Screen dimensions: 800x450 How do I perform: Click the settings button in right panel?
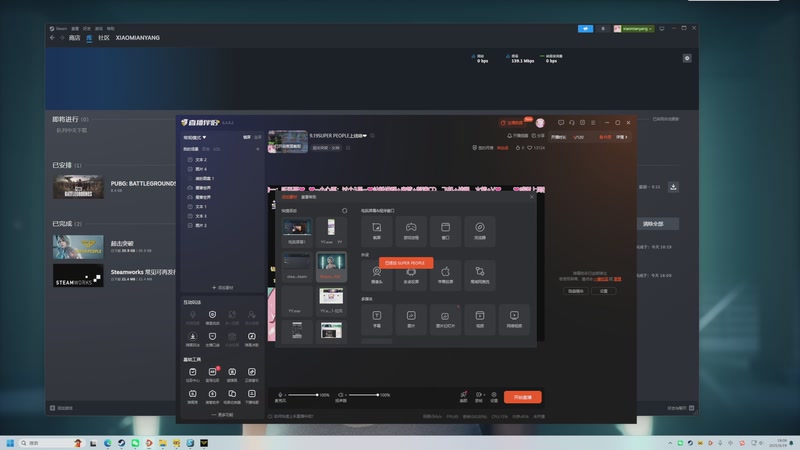point(604,291)
